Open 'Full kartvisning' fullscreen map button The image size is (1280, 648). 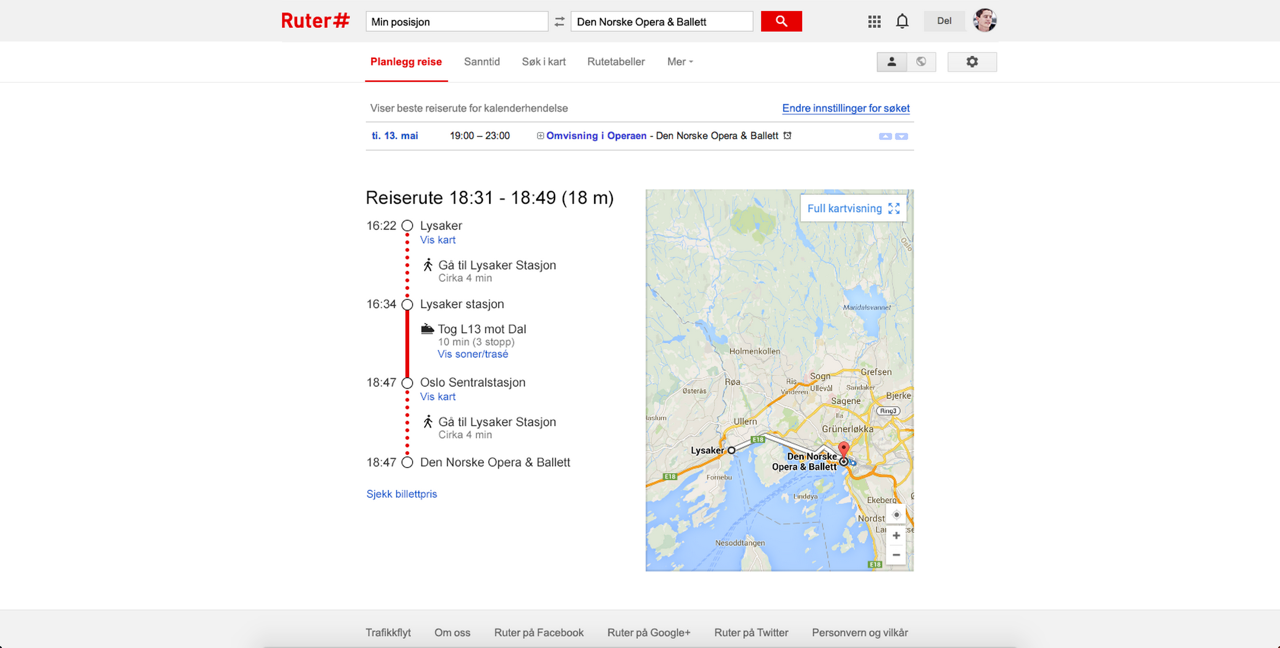click(854, 208)
